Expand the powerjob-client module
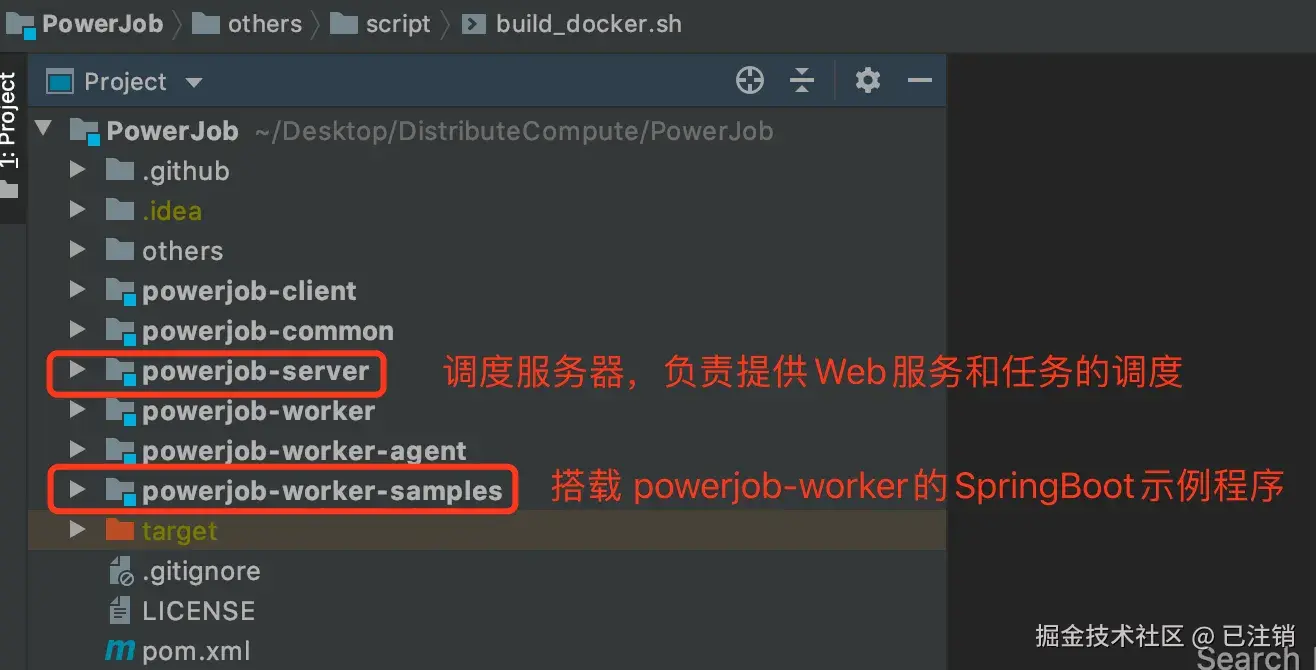This screenshot has width=1316, height=670. [77, 291]
